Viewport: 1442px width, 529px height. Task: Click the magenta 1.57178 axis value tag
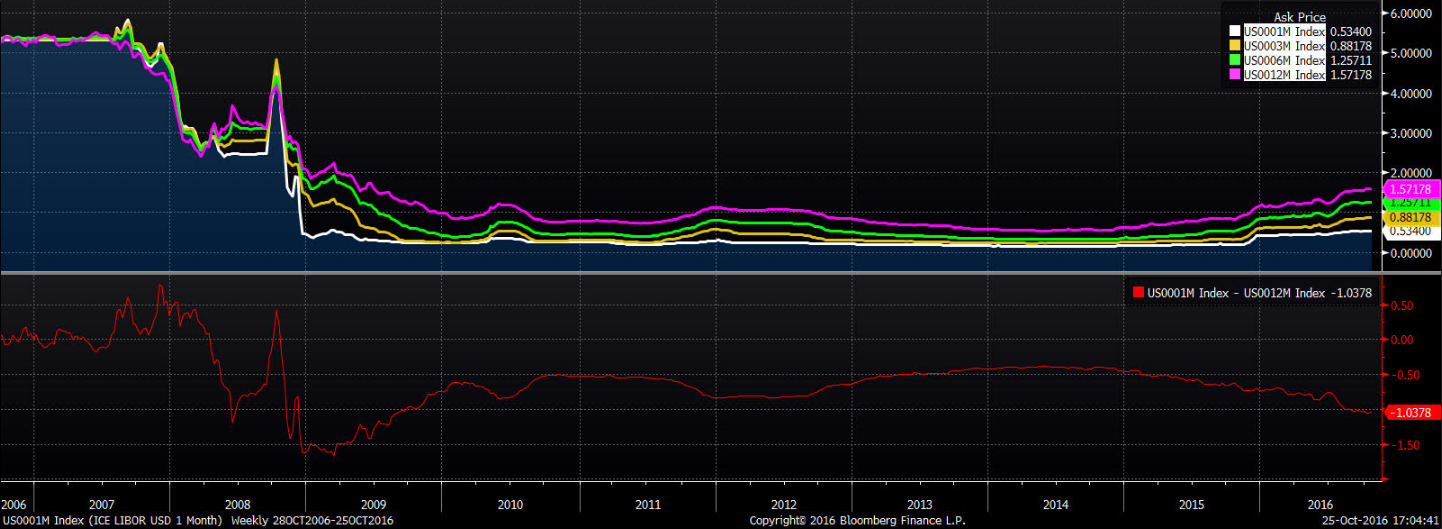[1409, 189]
